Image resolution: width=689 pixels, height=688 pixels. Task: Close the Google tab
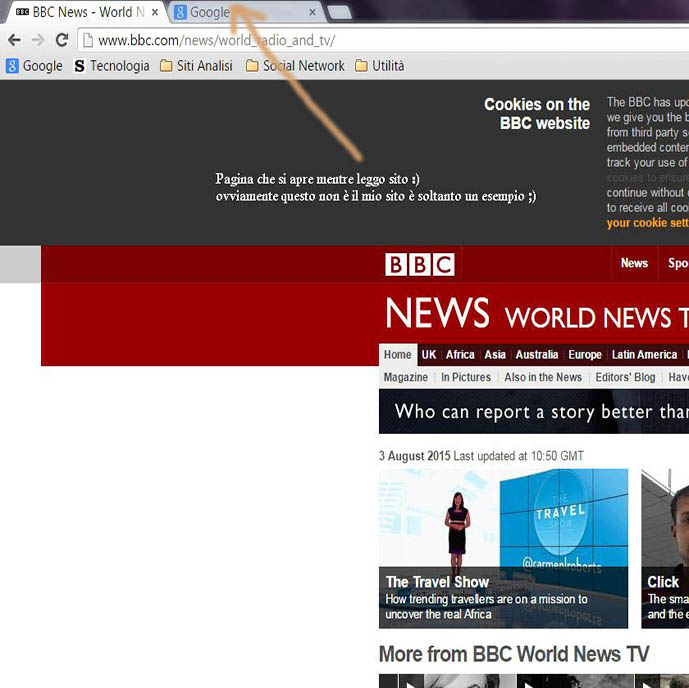click(312, 12)
